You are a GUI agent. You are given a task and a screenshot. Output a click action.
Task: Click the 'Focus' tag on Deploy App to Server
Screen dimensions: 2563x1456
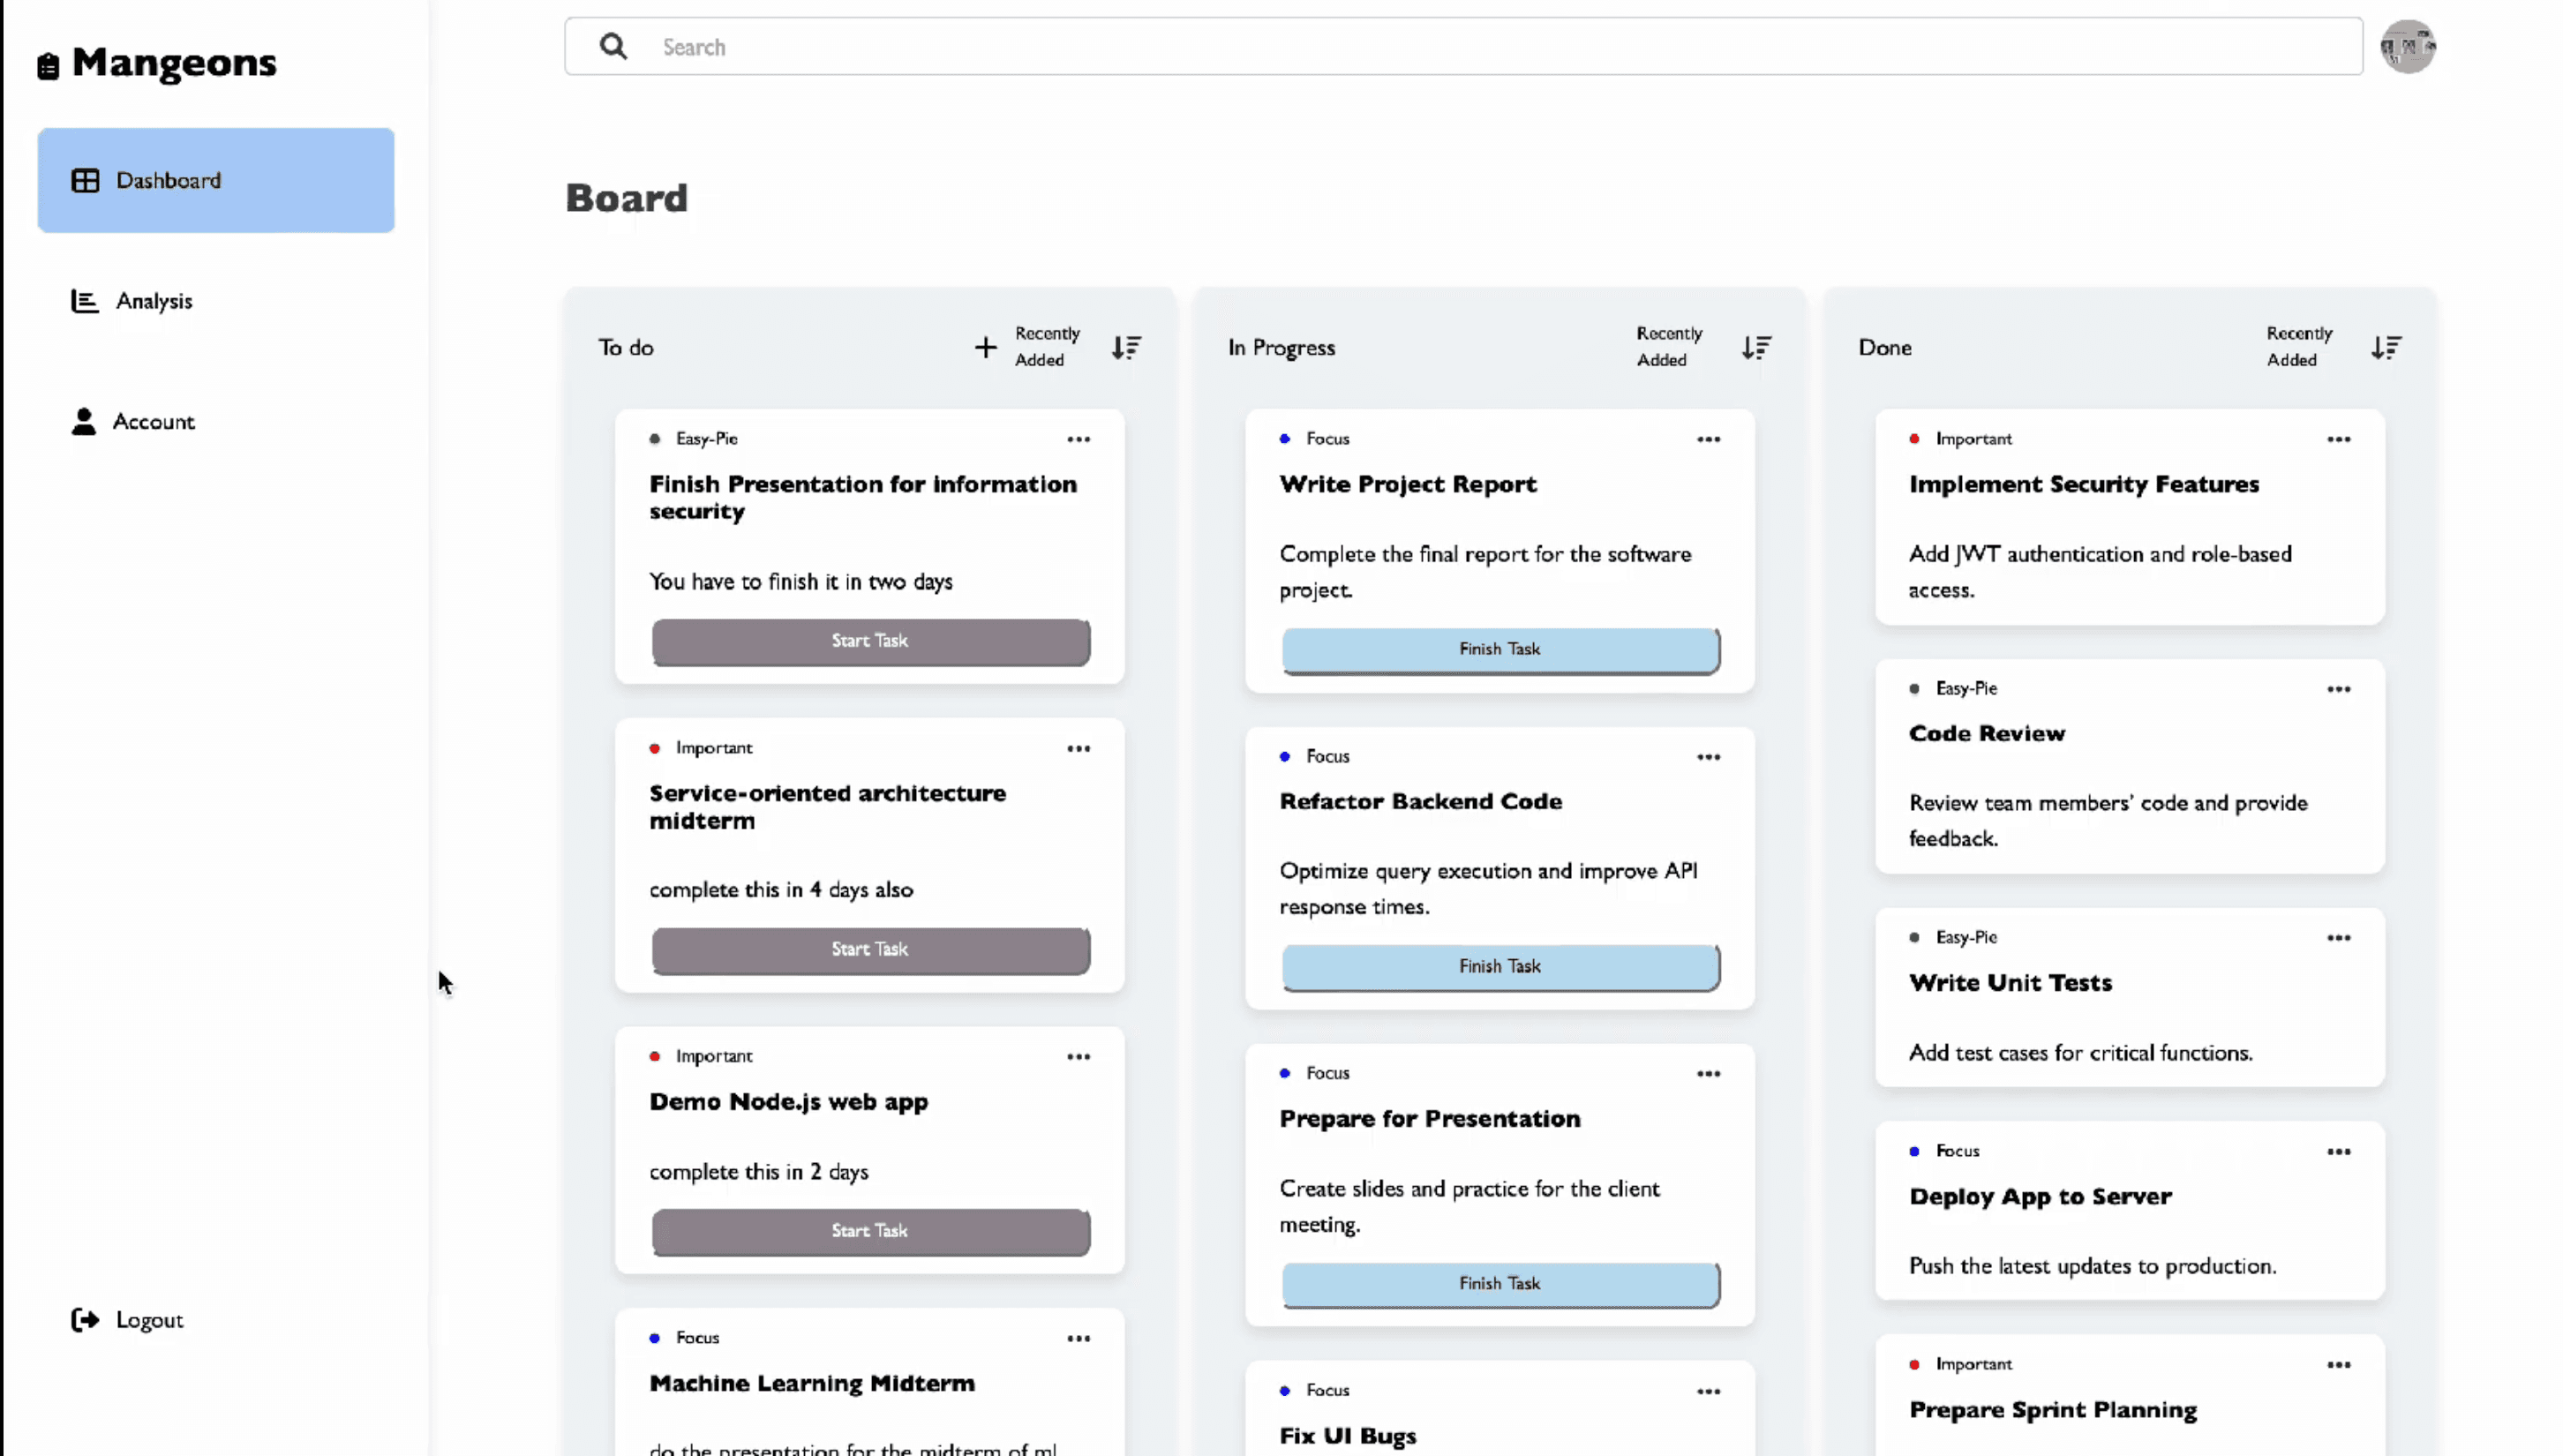[x=1957, y=1151]
